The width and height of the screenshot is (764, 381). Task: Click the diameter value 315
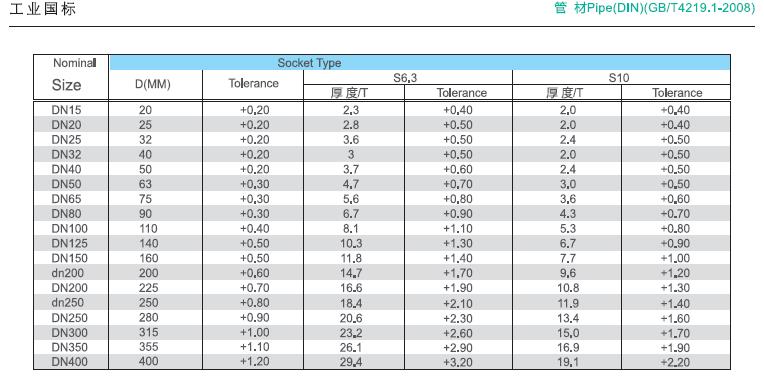coord(148,332)
